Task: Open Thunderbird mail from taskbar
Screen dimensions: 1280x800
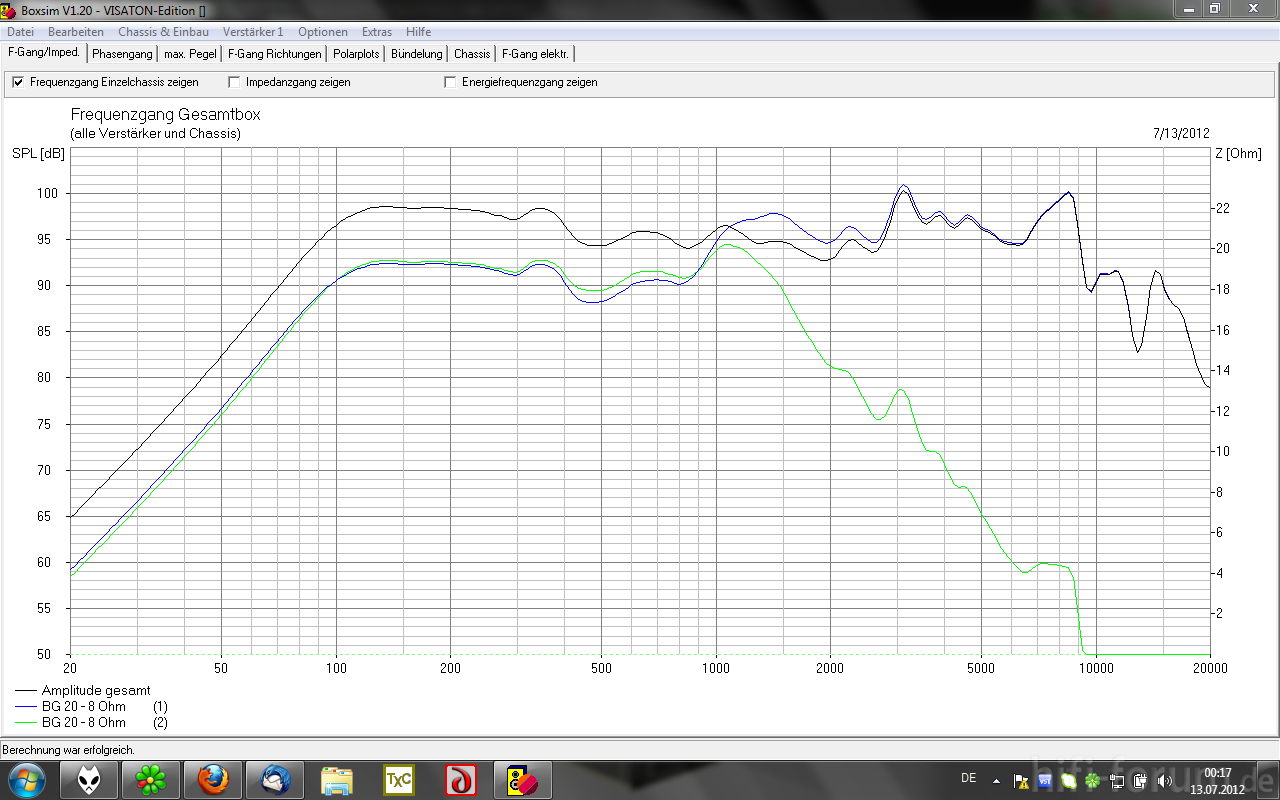Action: [x=275, y=779]
